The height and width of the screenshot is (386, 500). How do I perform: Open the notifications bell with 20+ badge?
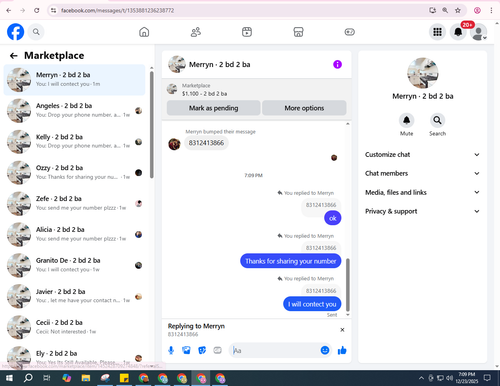[x=458, y=32]
